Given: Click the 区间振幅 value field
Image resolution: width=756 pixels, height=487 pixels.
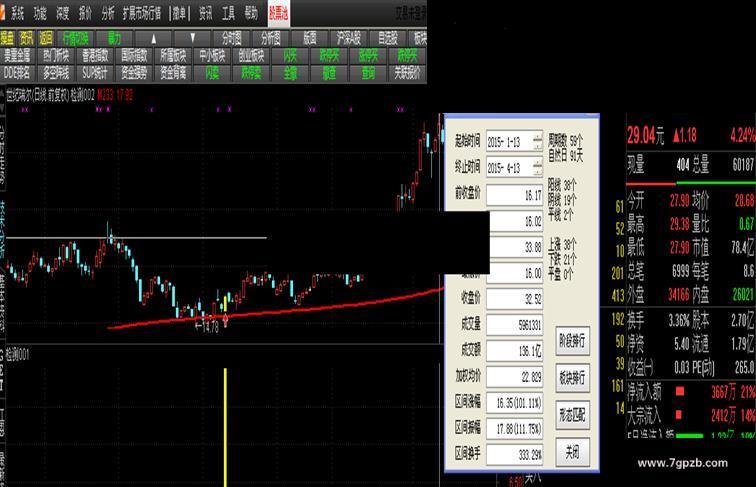Looking at the screenshot, I should [x=514, y=429].
